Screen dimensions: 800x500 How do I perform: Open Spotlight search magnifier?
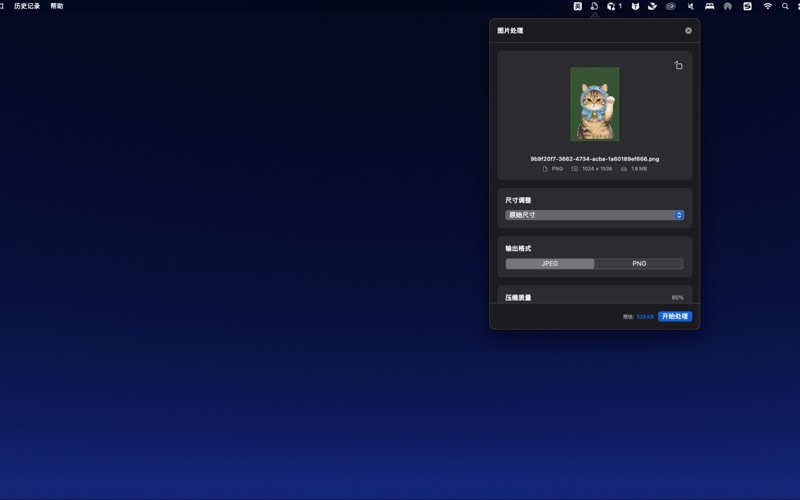tap(785, 6)
